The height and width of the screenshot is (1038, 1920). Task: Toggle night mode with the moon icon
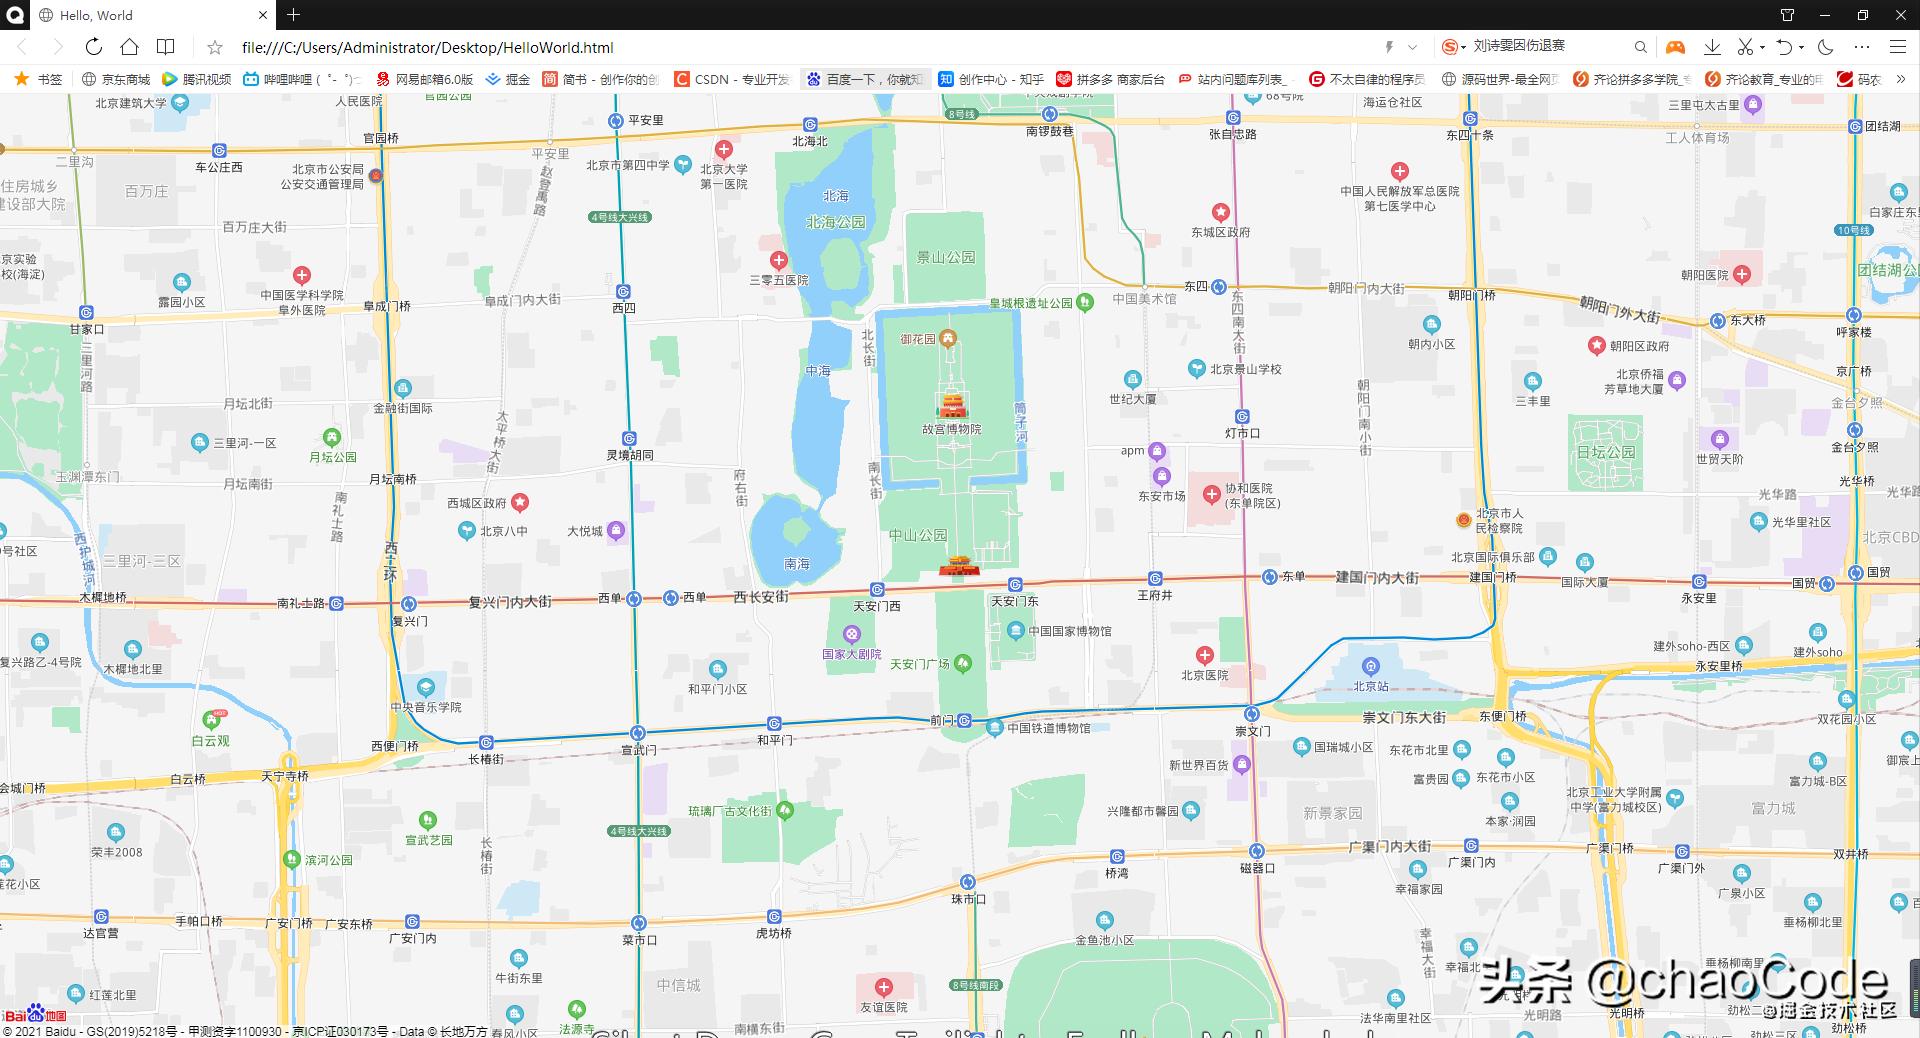1826,47
